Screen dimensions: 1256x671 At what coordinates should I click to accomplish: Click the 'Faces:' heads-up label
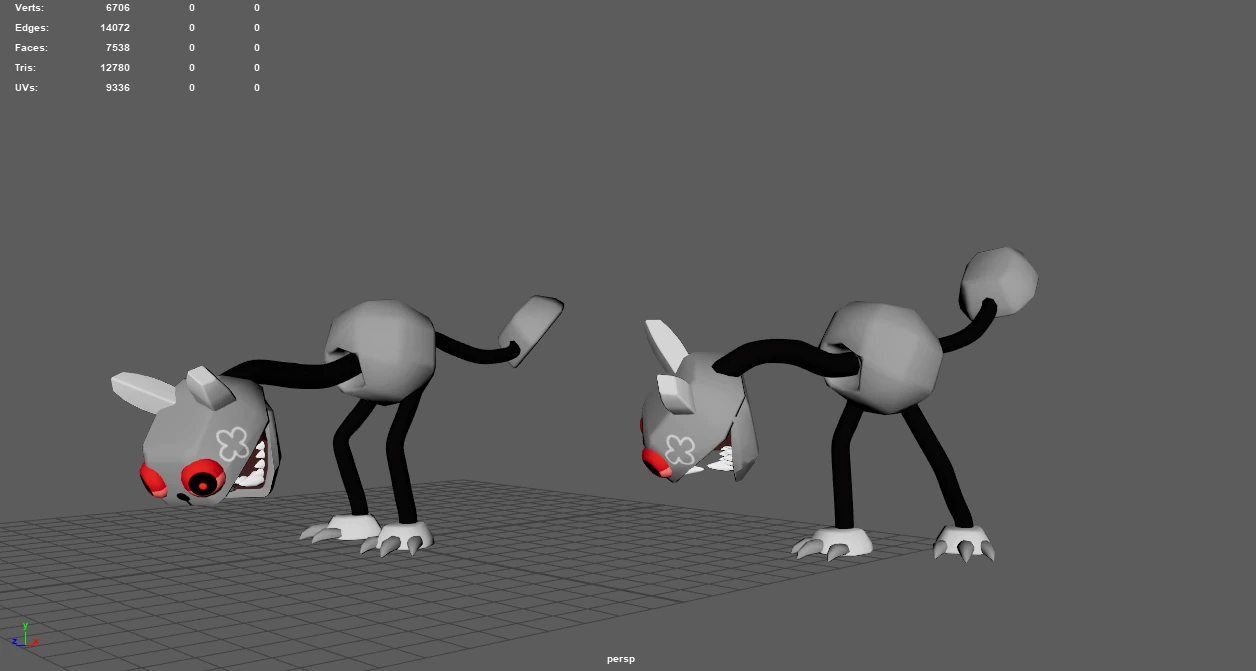coord(31,48)
